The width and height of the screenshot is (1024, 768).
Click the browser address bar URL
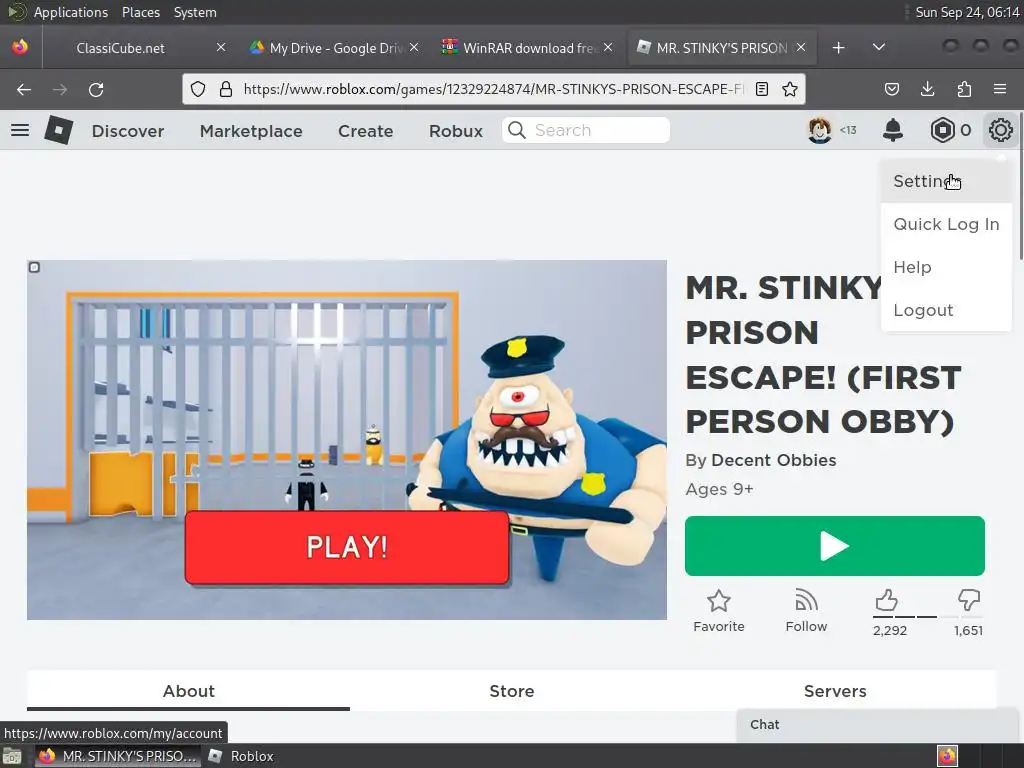(x=493, y=89)
